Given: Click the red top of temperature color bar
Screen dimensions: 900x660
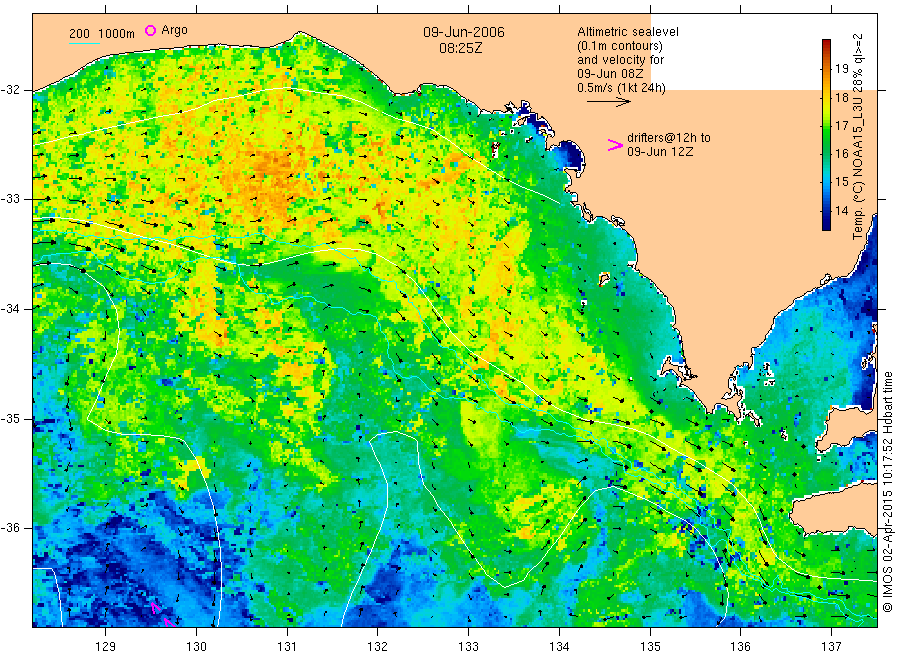Looking at the screenshot, I should pos(826,45).
